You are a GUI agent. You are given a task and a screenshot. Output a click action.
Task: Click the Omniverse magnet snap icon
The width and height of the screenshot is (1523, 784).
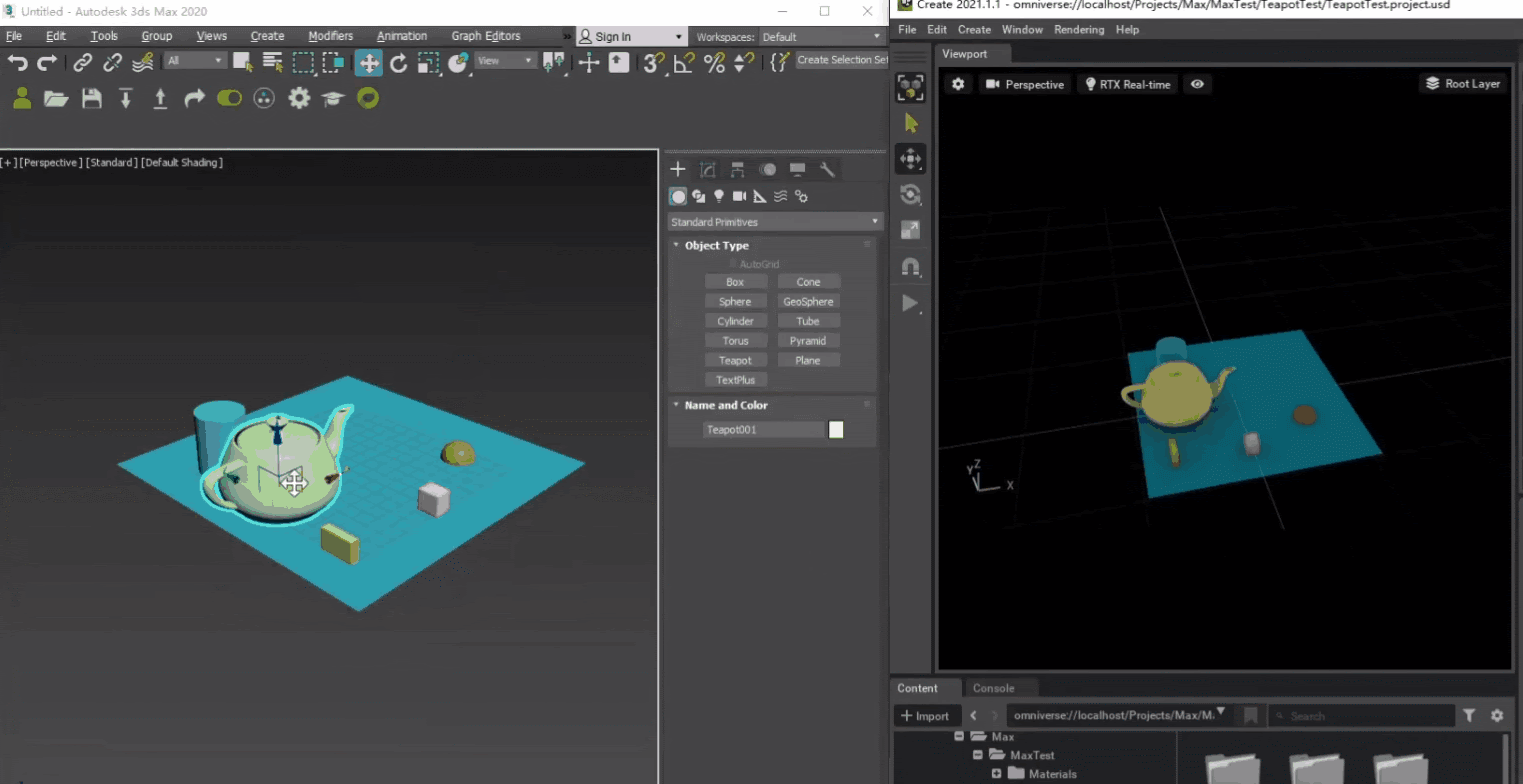point(910,266)
